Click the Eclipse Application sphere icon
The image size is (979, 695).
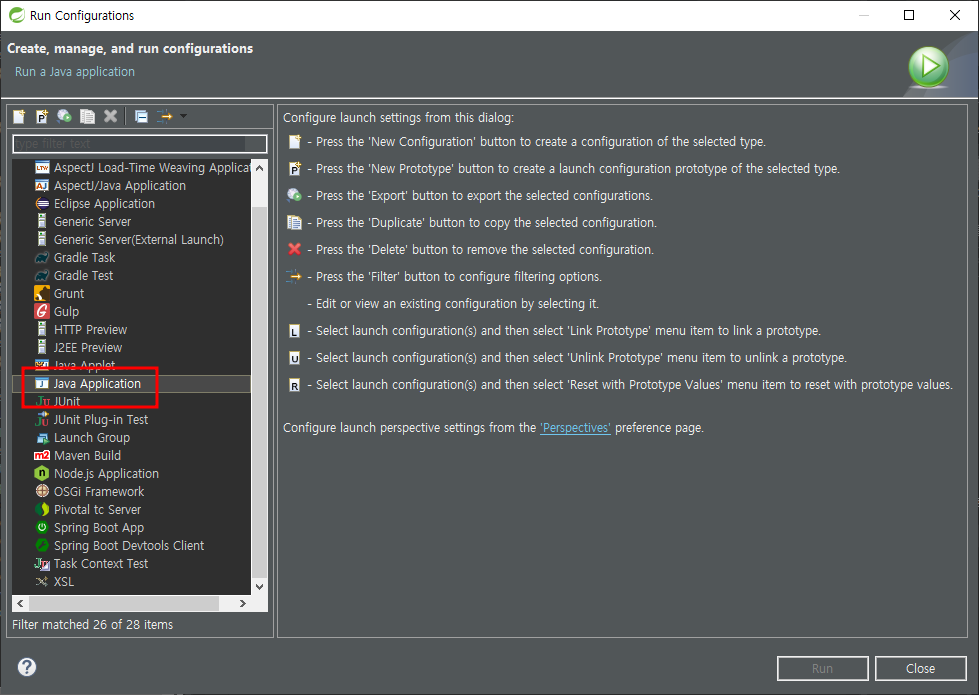tap(42, 204)
